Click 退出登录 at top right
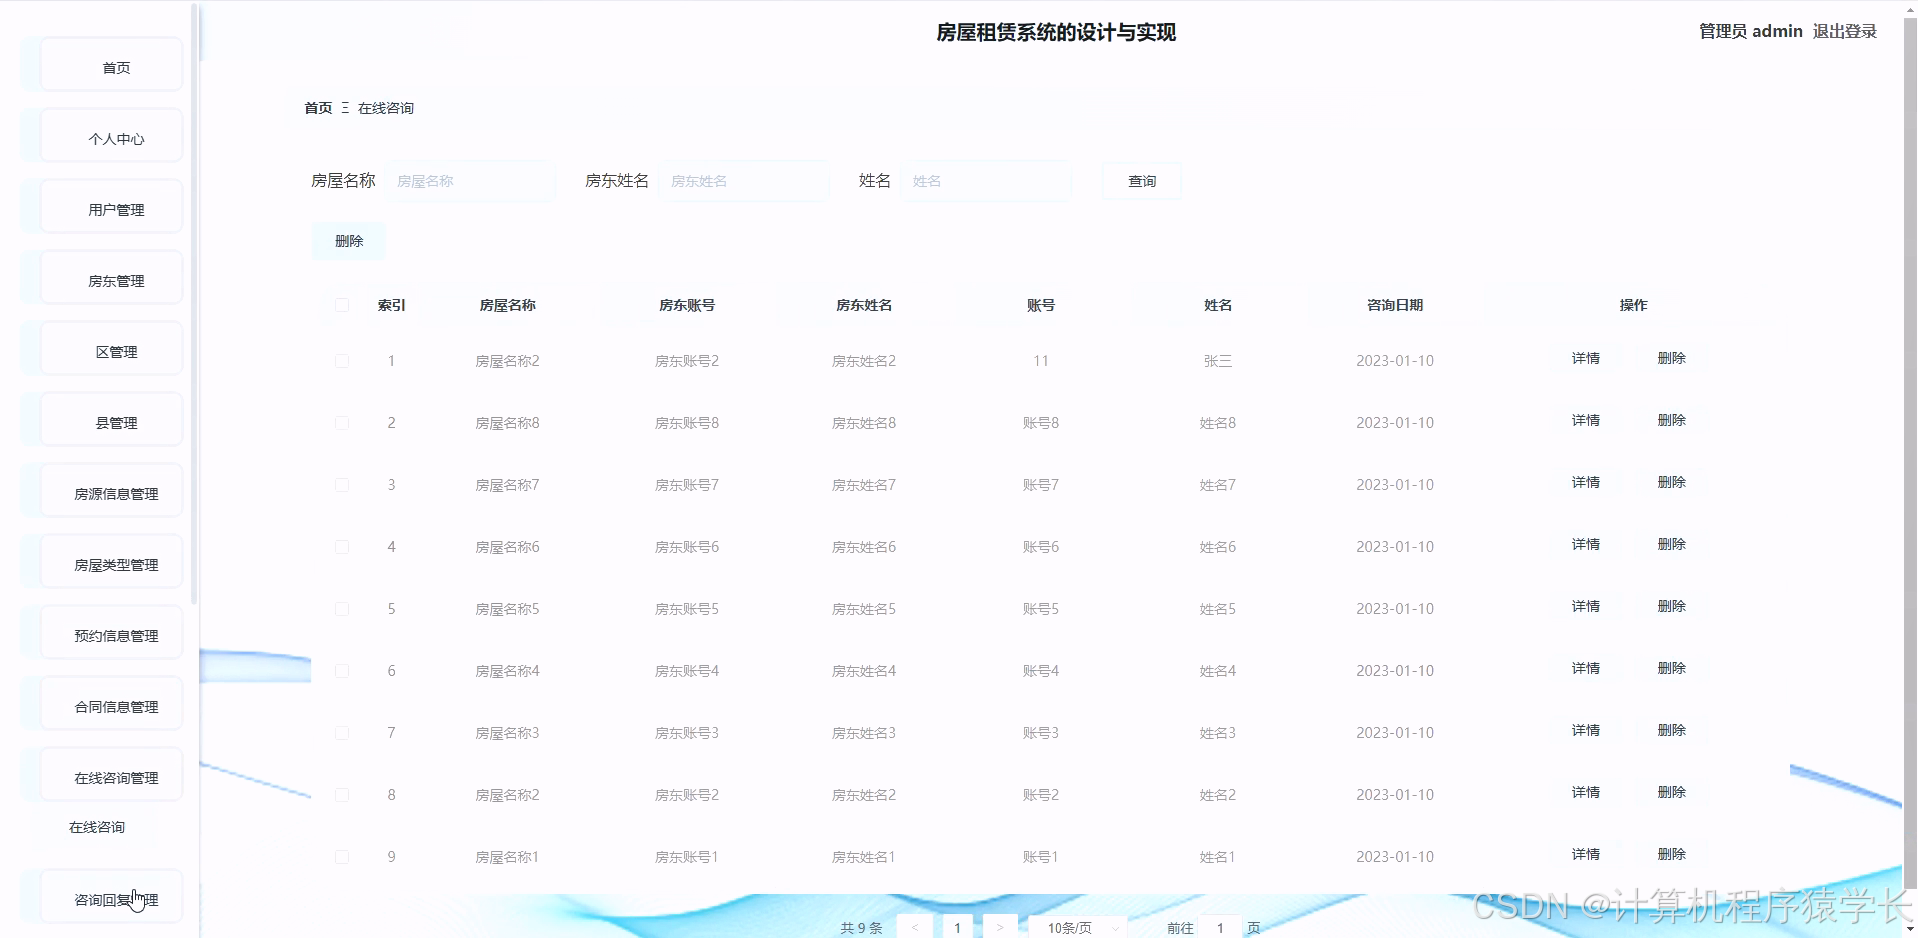Screen dimensions: 1918x938 point(1843,31)
